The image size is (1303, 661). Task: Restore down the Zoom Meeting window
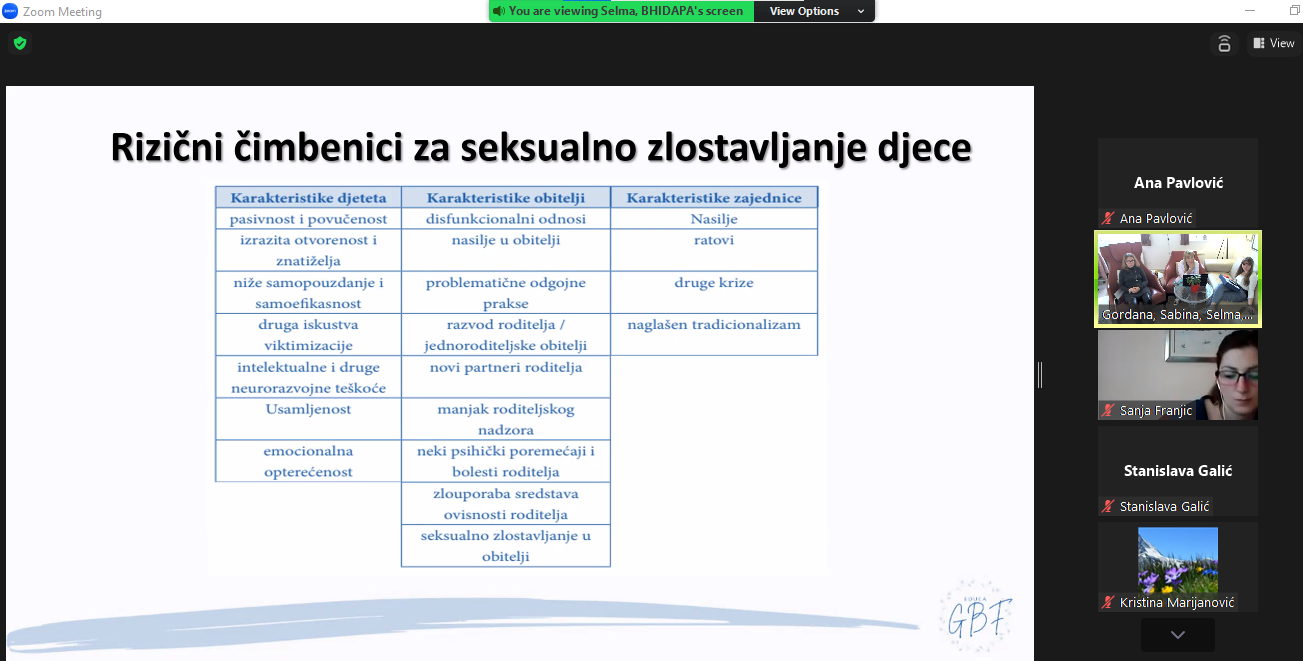tap(1294, 11)
